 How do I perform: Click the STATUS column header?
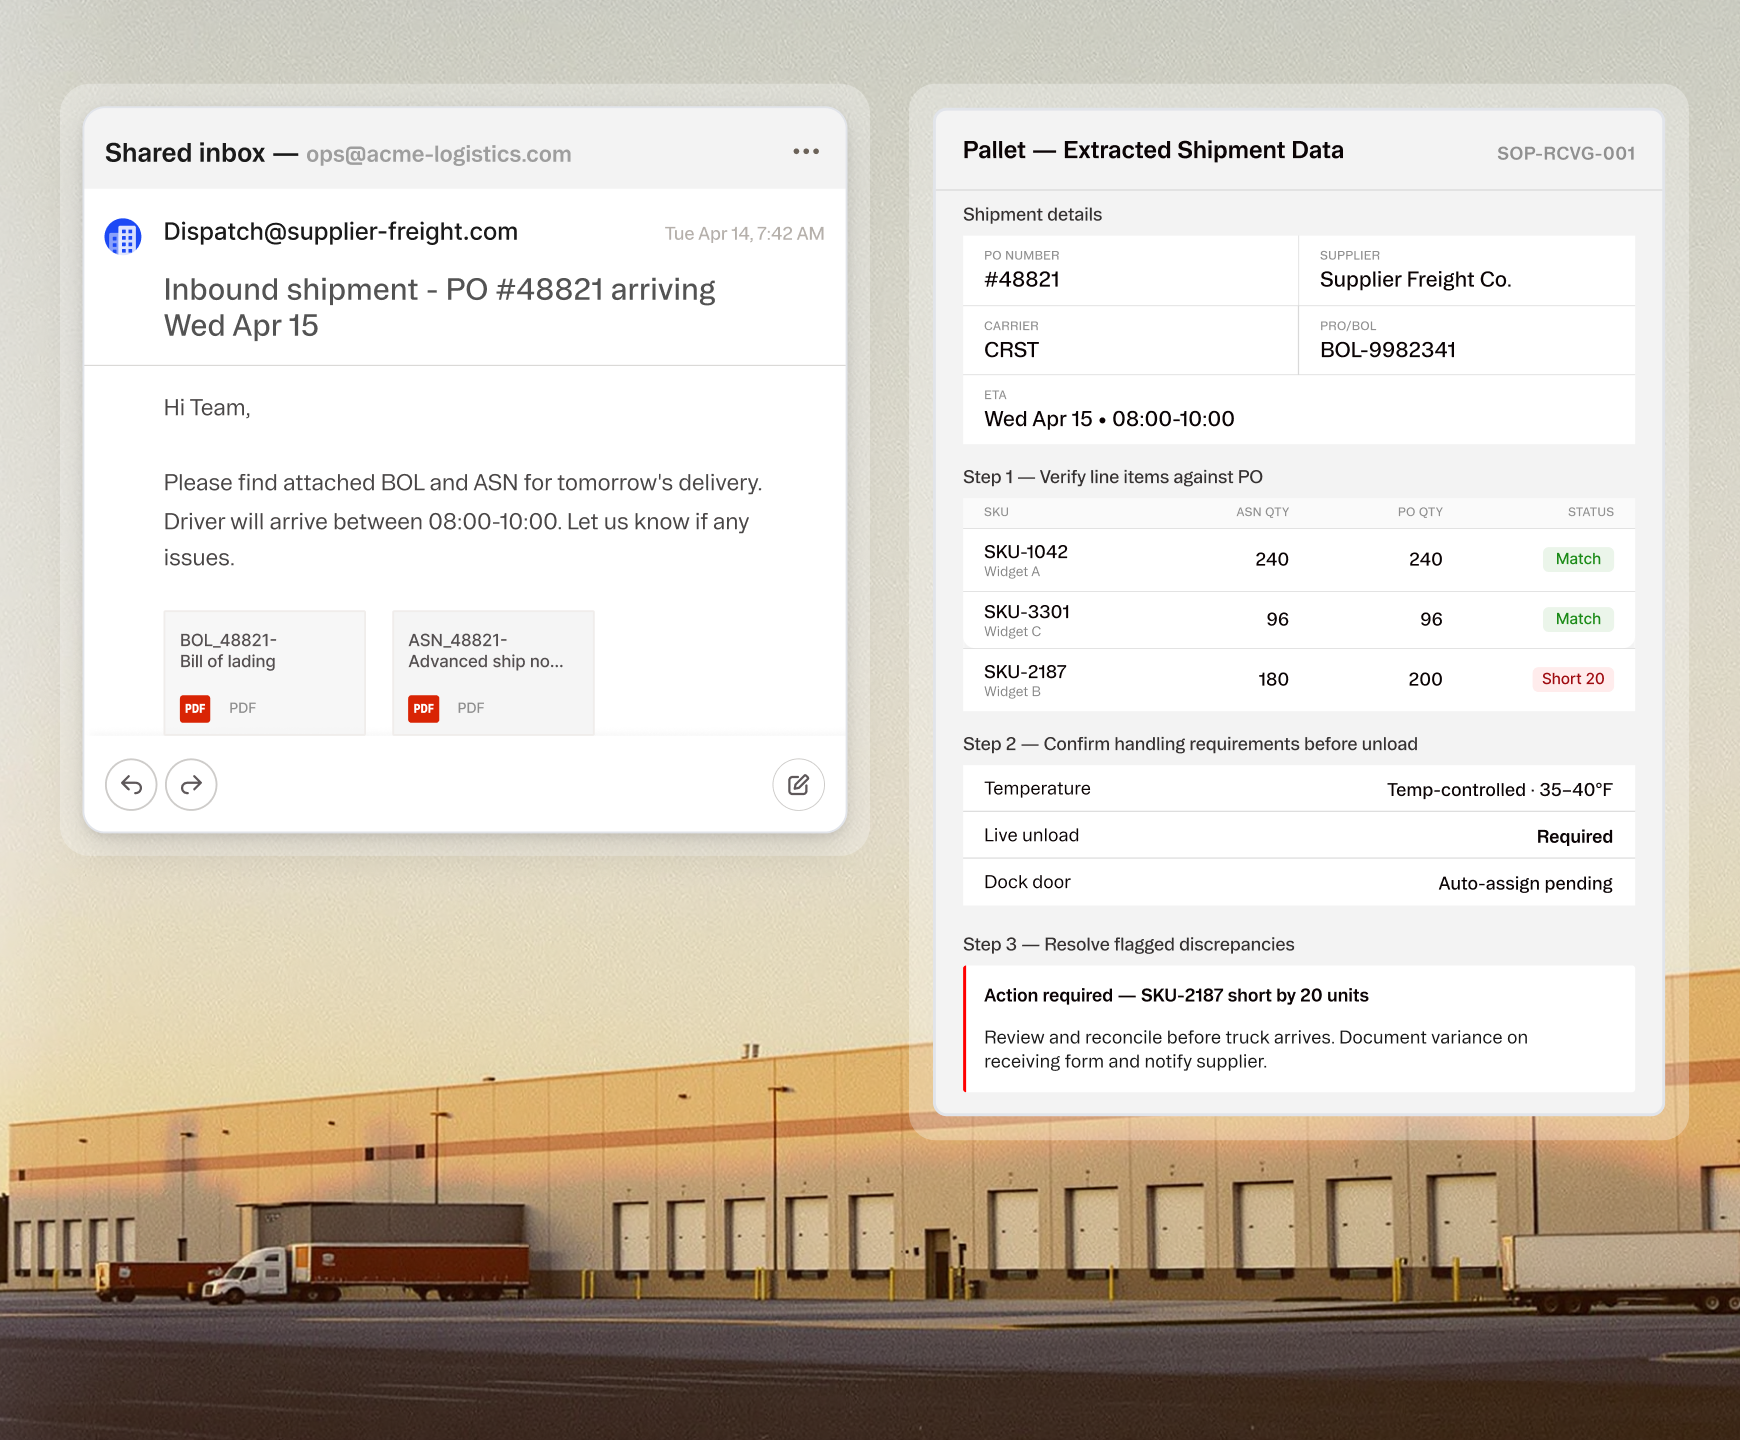[x=1590, y=512]
